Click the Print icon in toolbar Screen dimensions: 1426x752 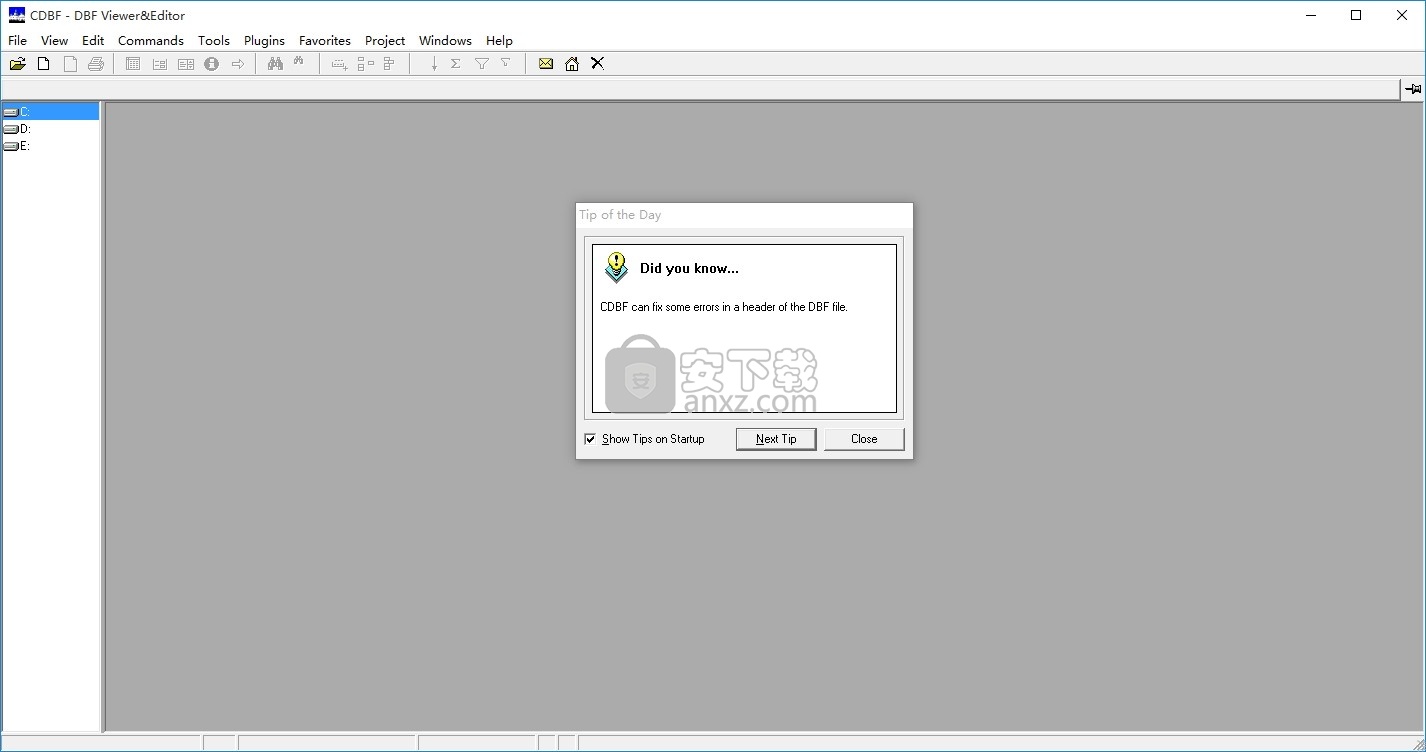(x=96, y=64)
